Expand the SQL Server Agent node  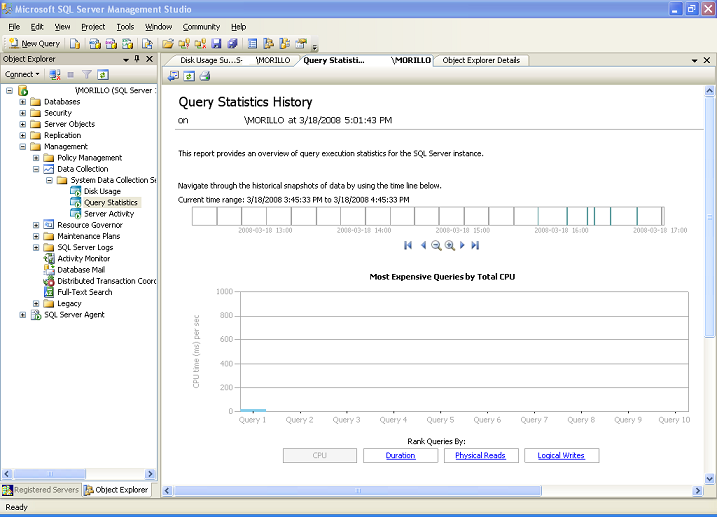pos(23,315)
